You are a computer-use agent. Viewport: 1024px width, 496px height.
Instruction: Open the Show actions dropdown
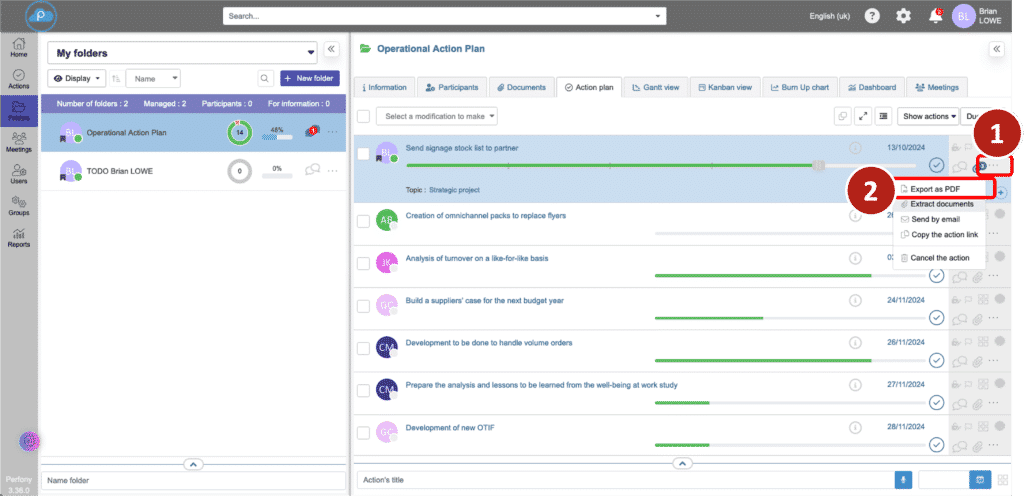(x=927, y=116)
